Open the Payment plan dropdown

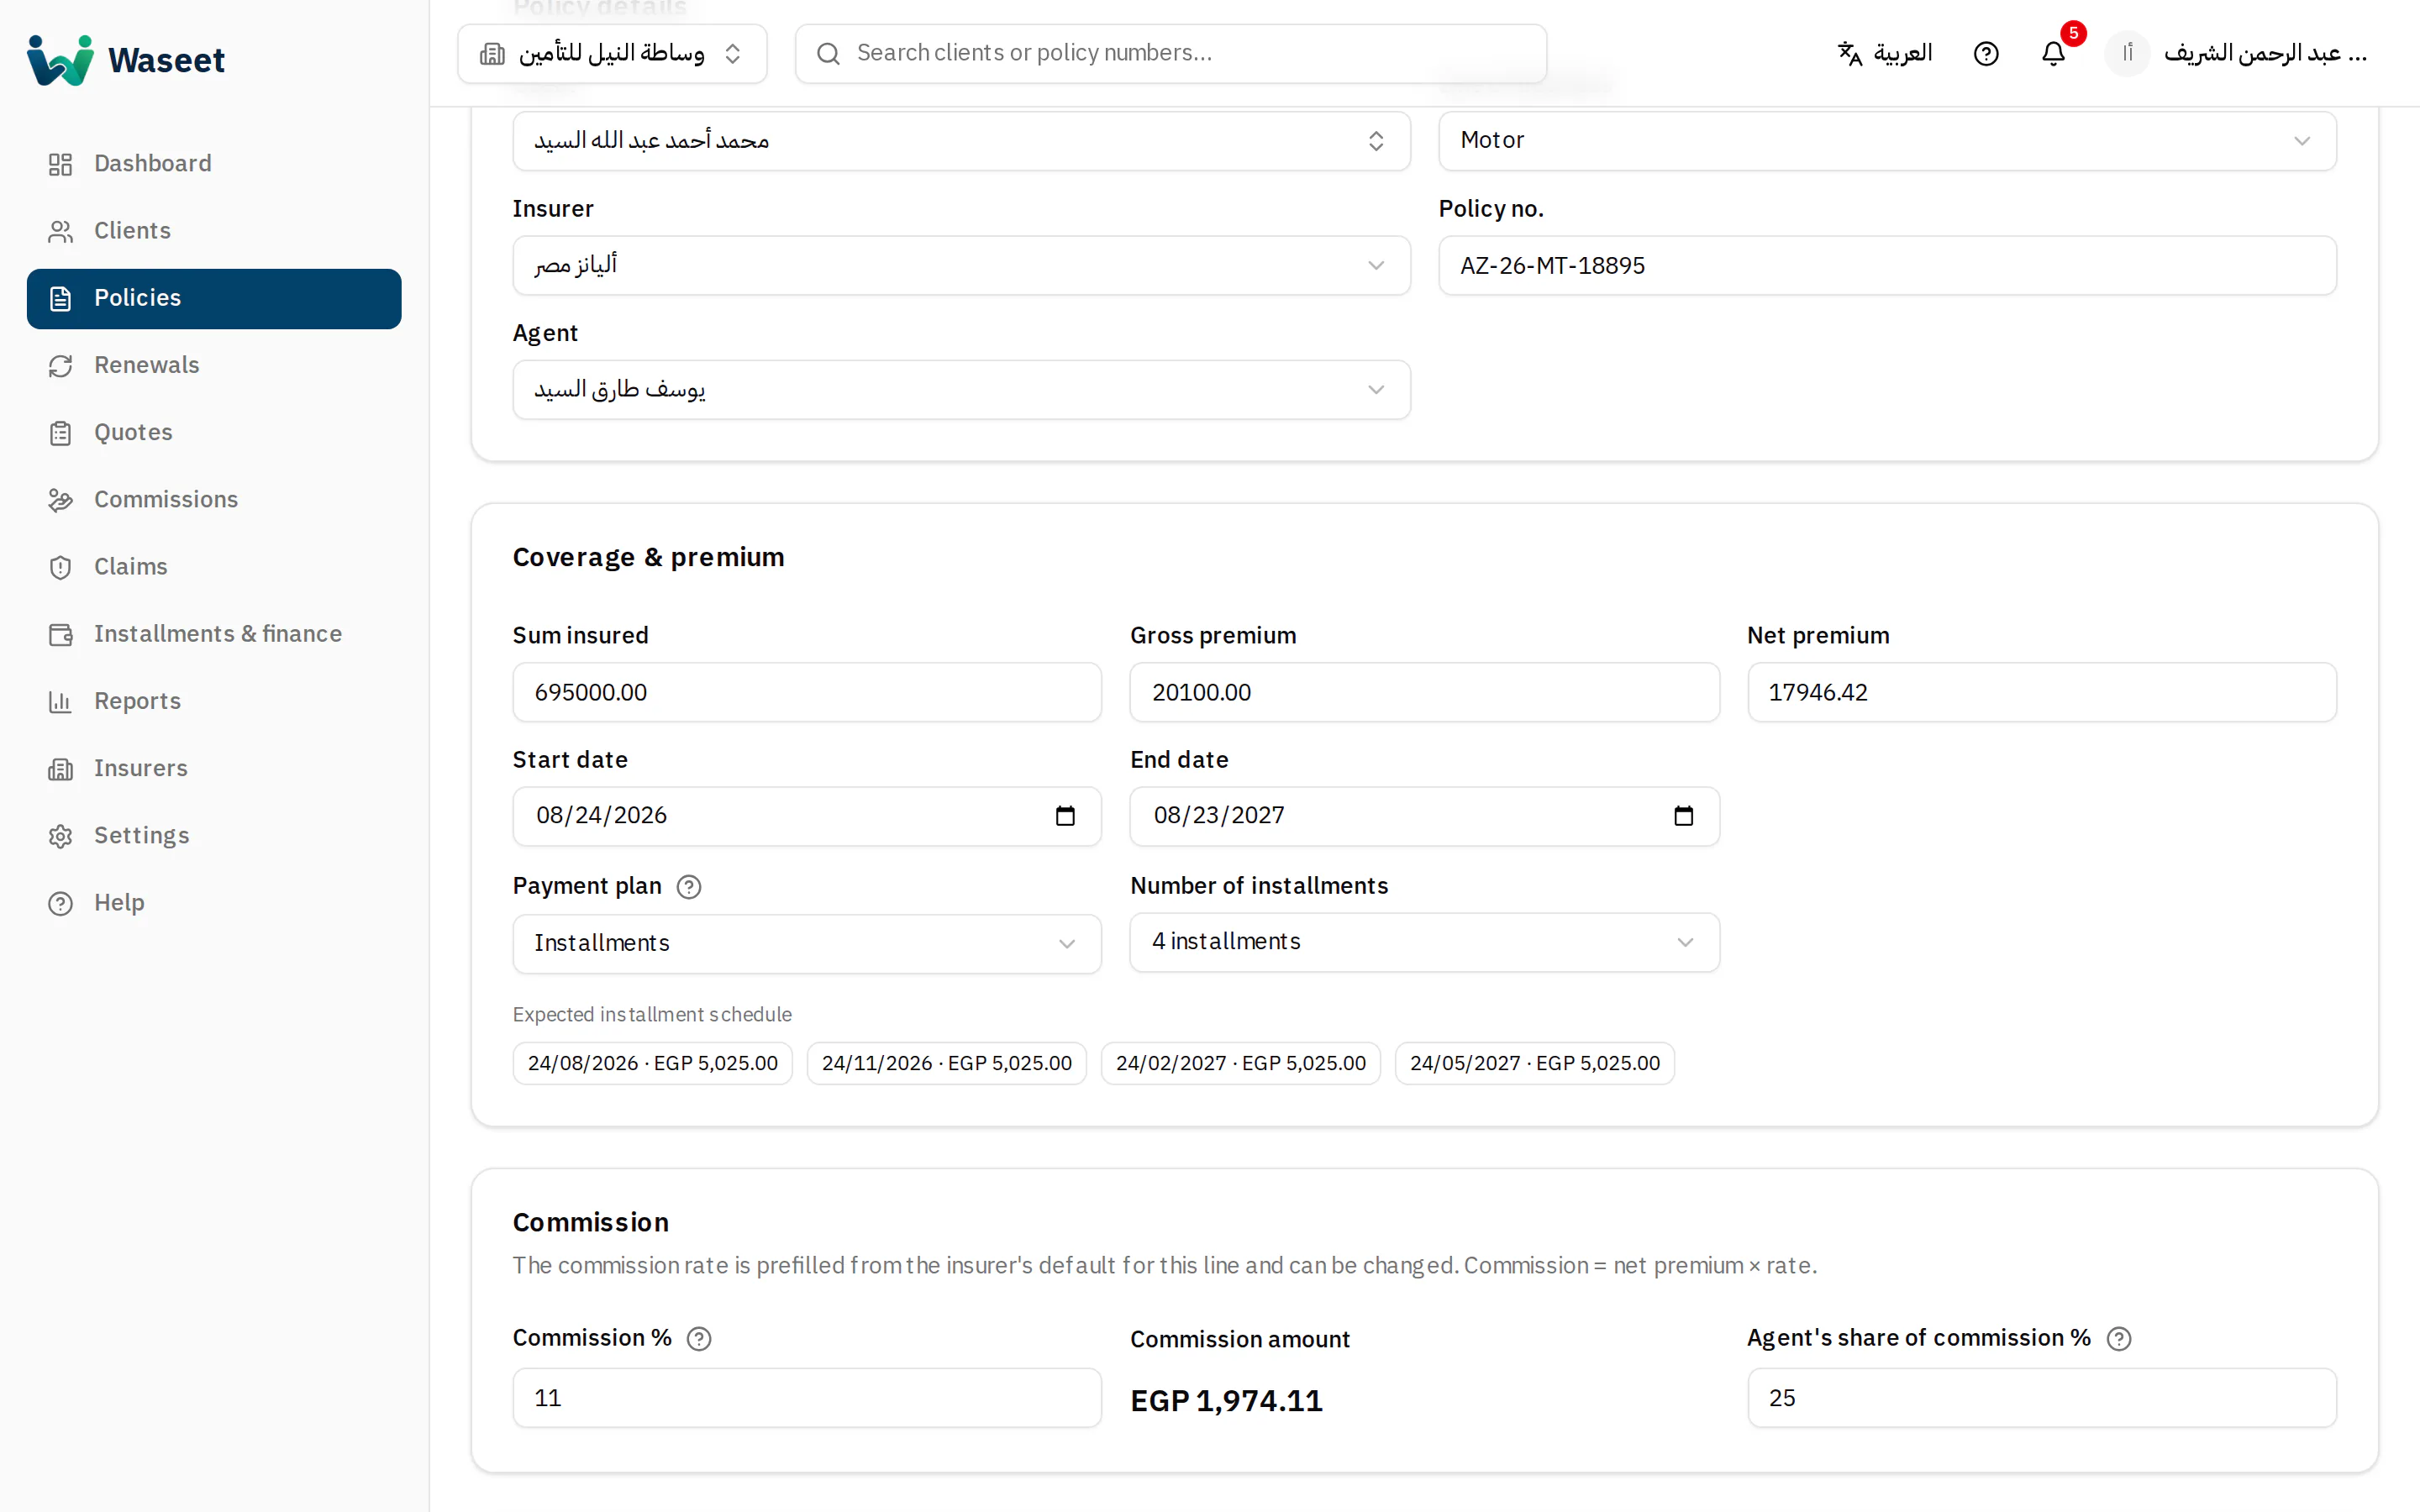[807, 944]
